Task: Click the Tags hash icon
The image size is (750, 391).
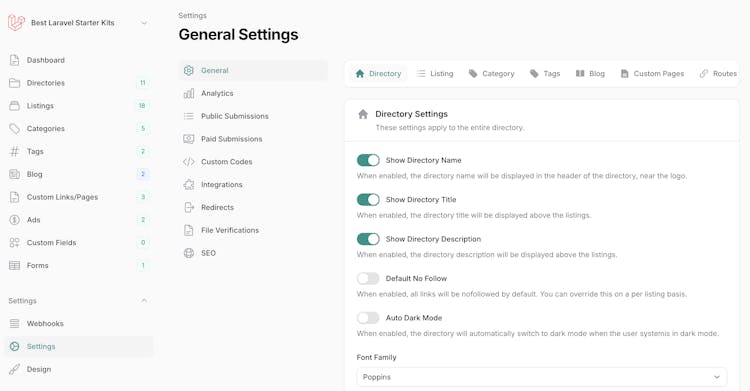Action: click(x=15, y=152)
